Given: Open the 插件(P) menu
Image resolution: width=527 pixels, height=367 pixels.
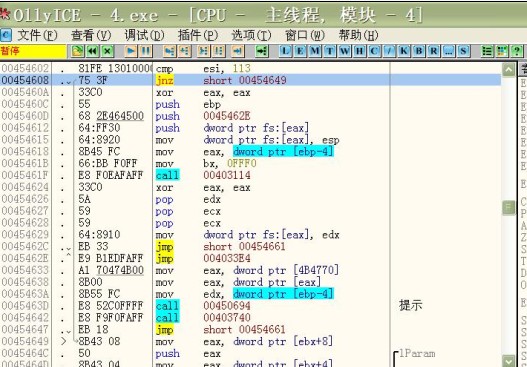Looking at the screenshot, I should click(198, 35).
